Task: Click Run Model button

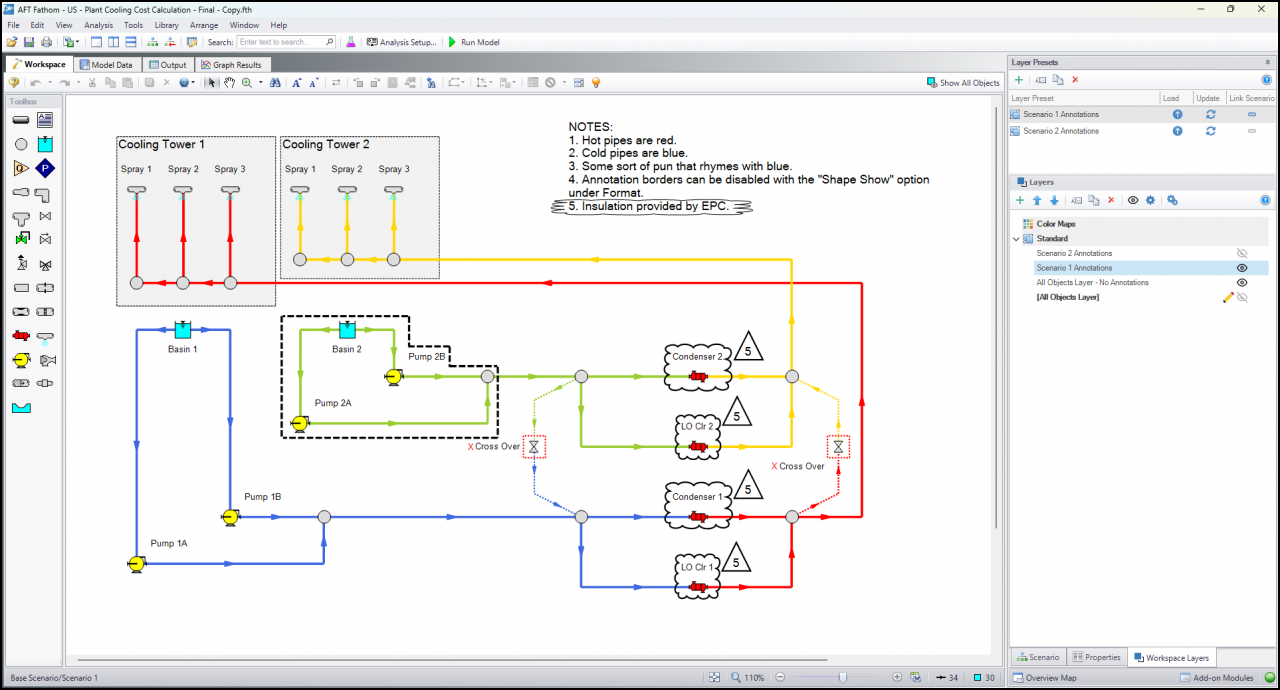Action: click(474, 42)
